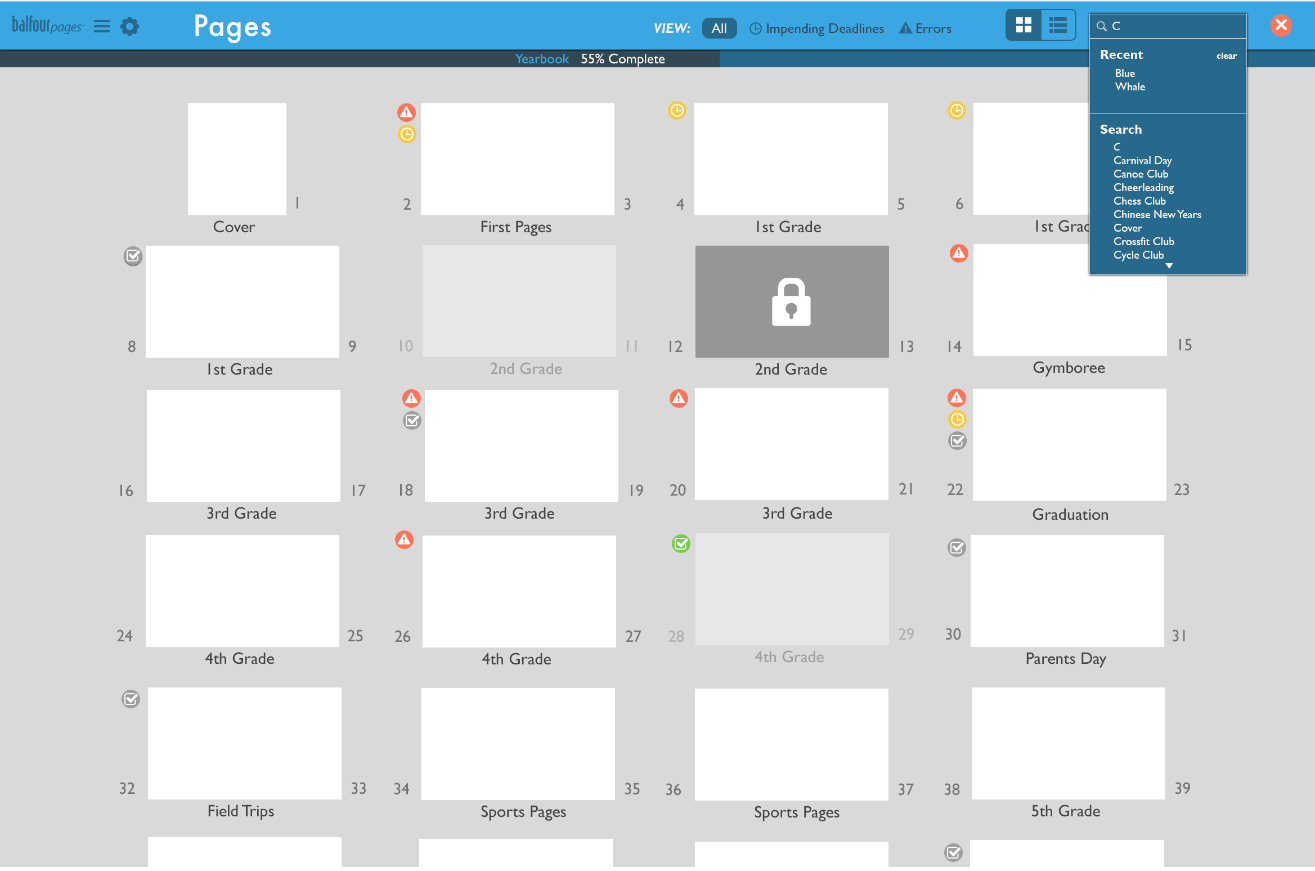Click the error warning icon on Graduation page 22

[x=956, y=397]
